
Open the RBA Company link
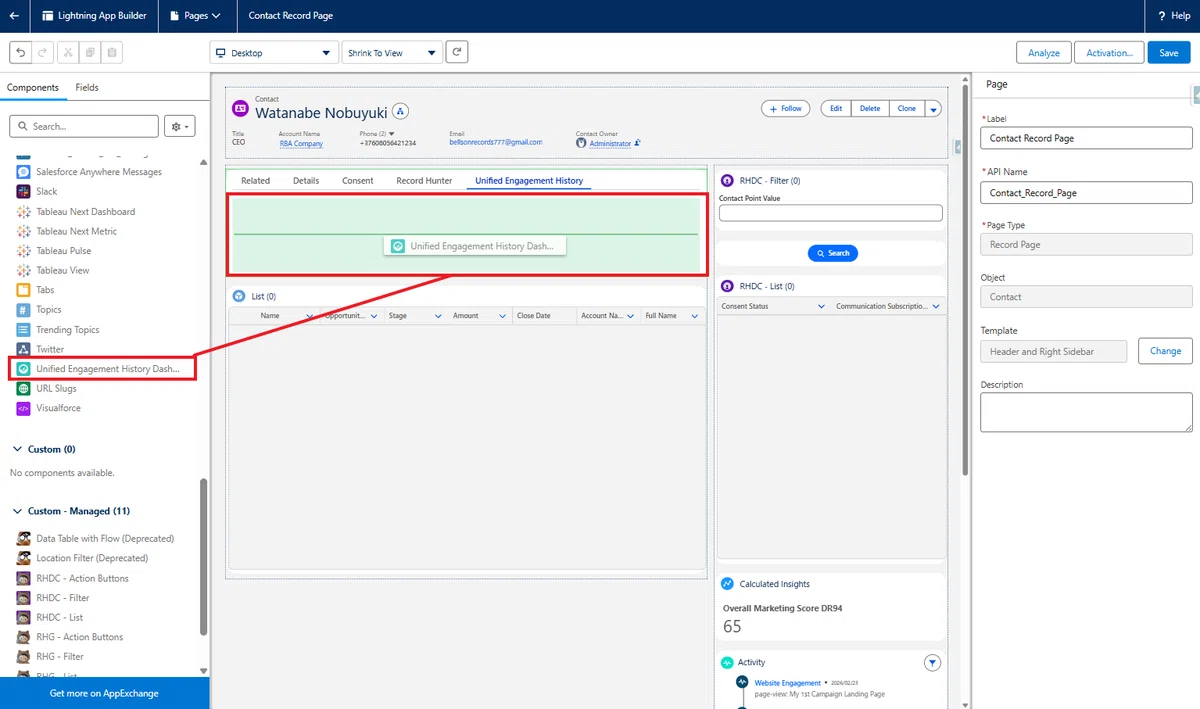[x=301, y=143]
